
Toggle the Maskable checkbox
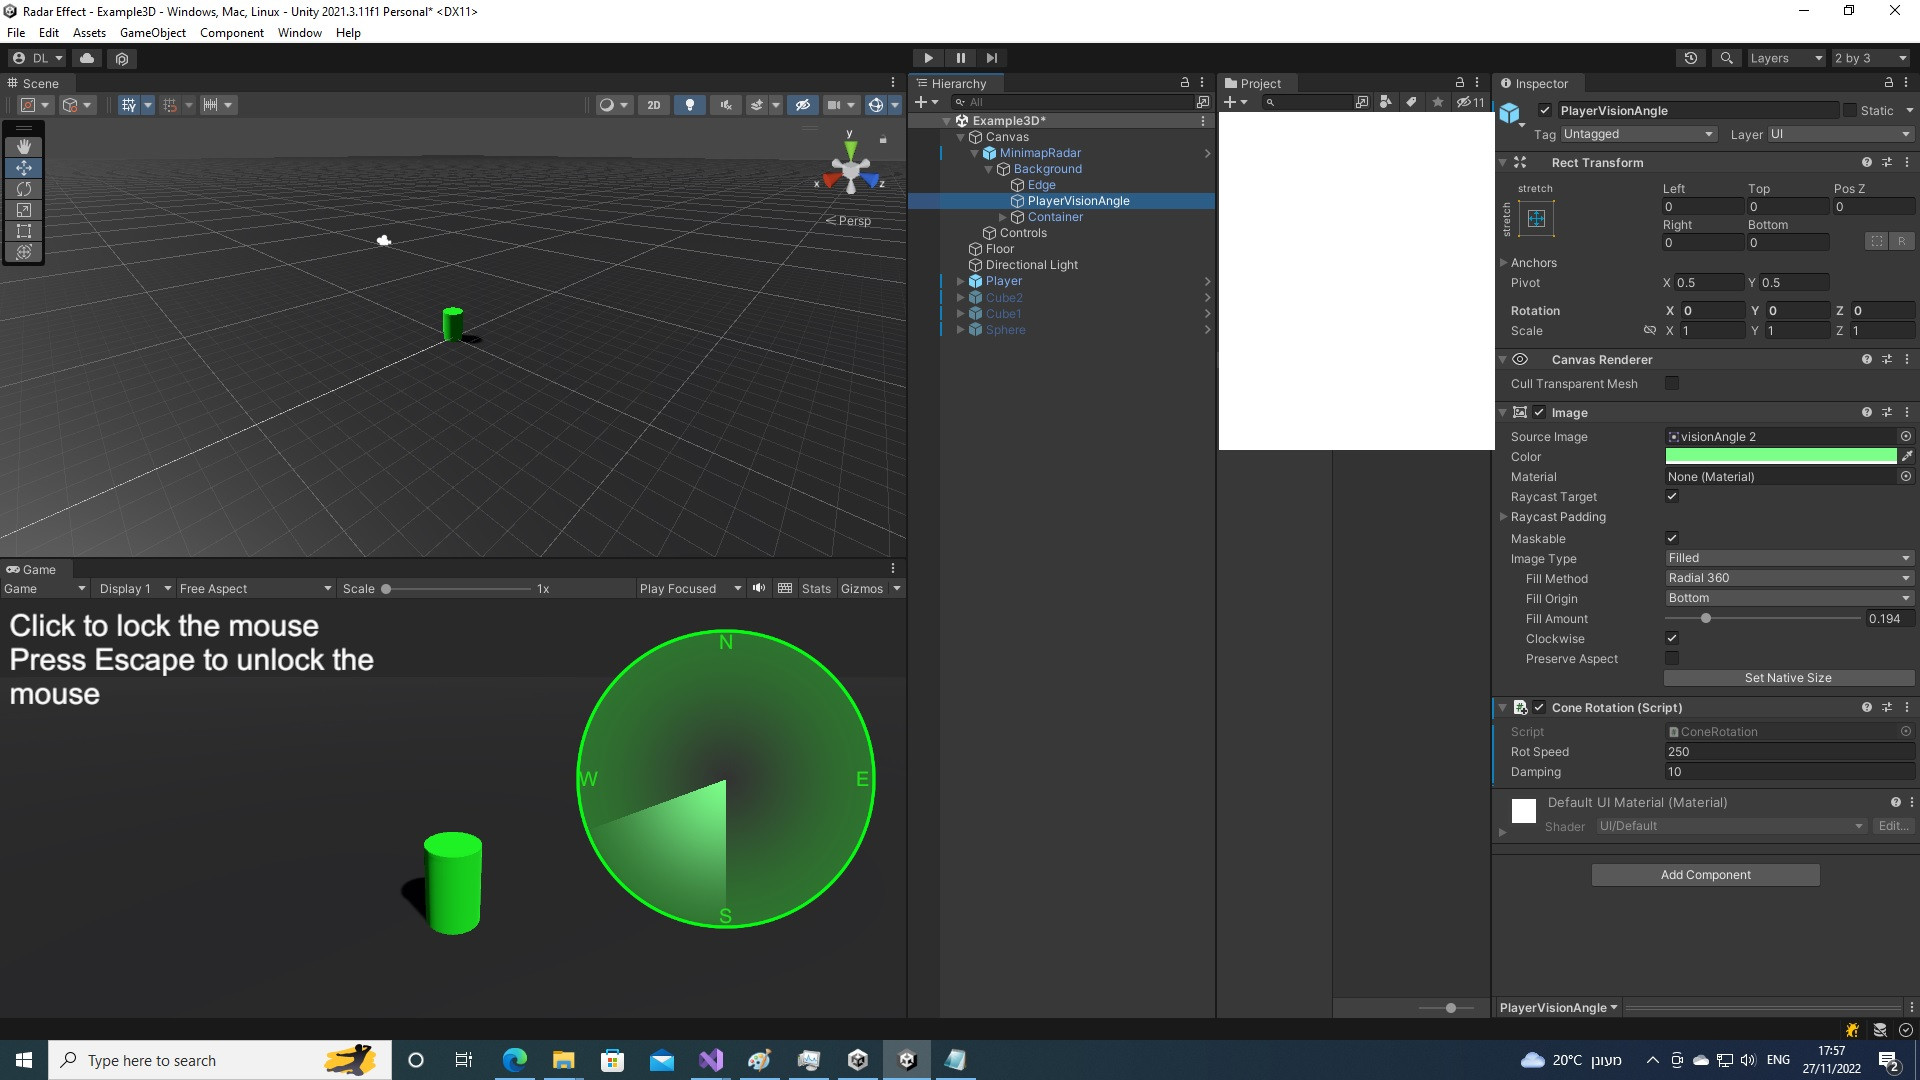coord(1672,538)
